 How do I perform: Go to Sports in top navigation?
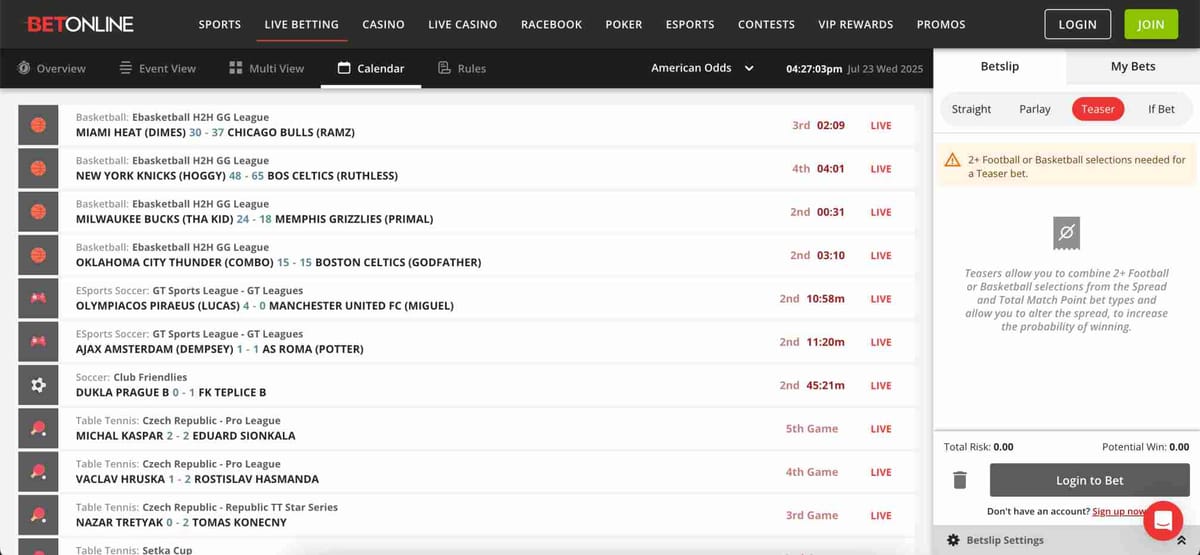(219, 24)
